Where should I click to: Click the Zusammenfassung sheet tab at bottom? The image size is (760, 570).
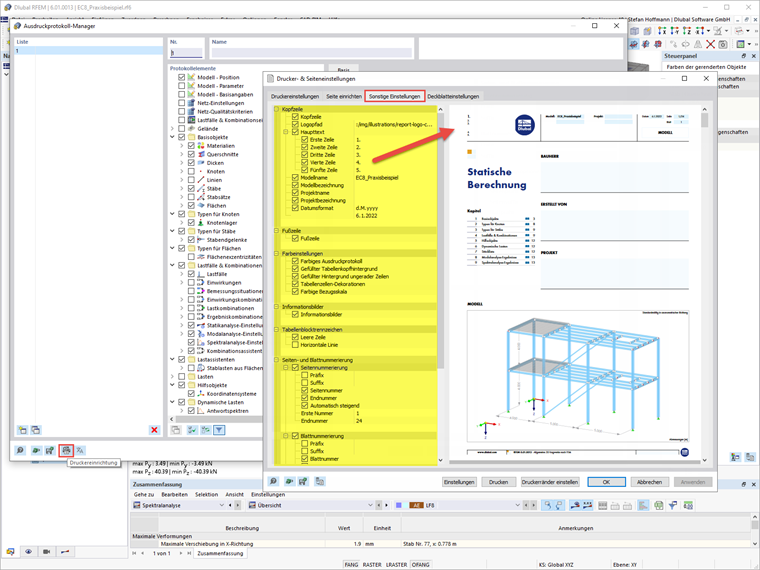pos(220,553)
